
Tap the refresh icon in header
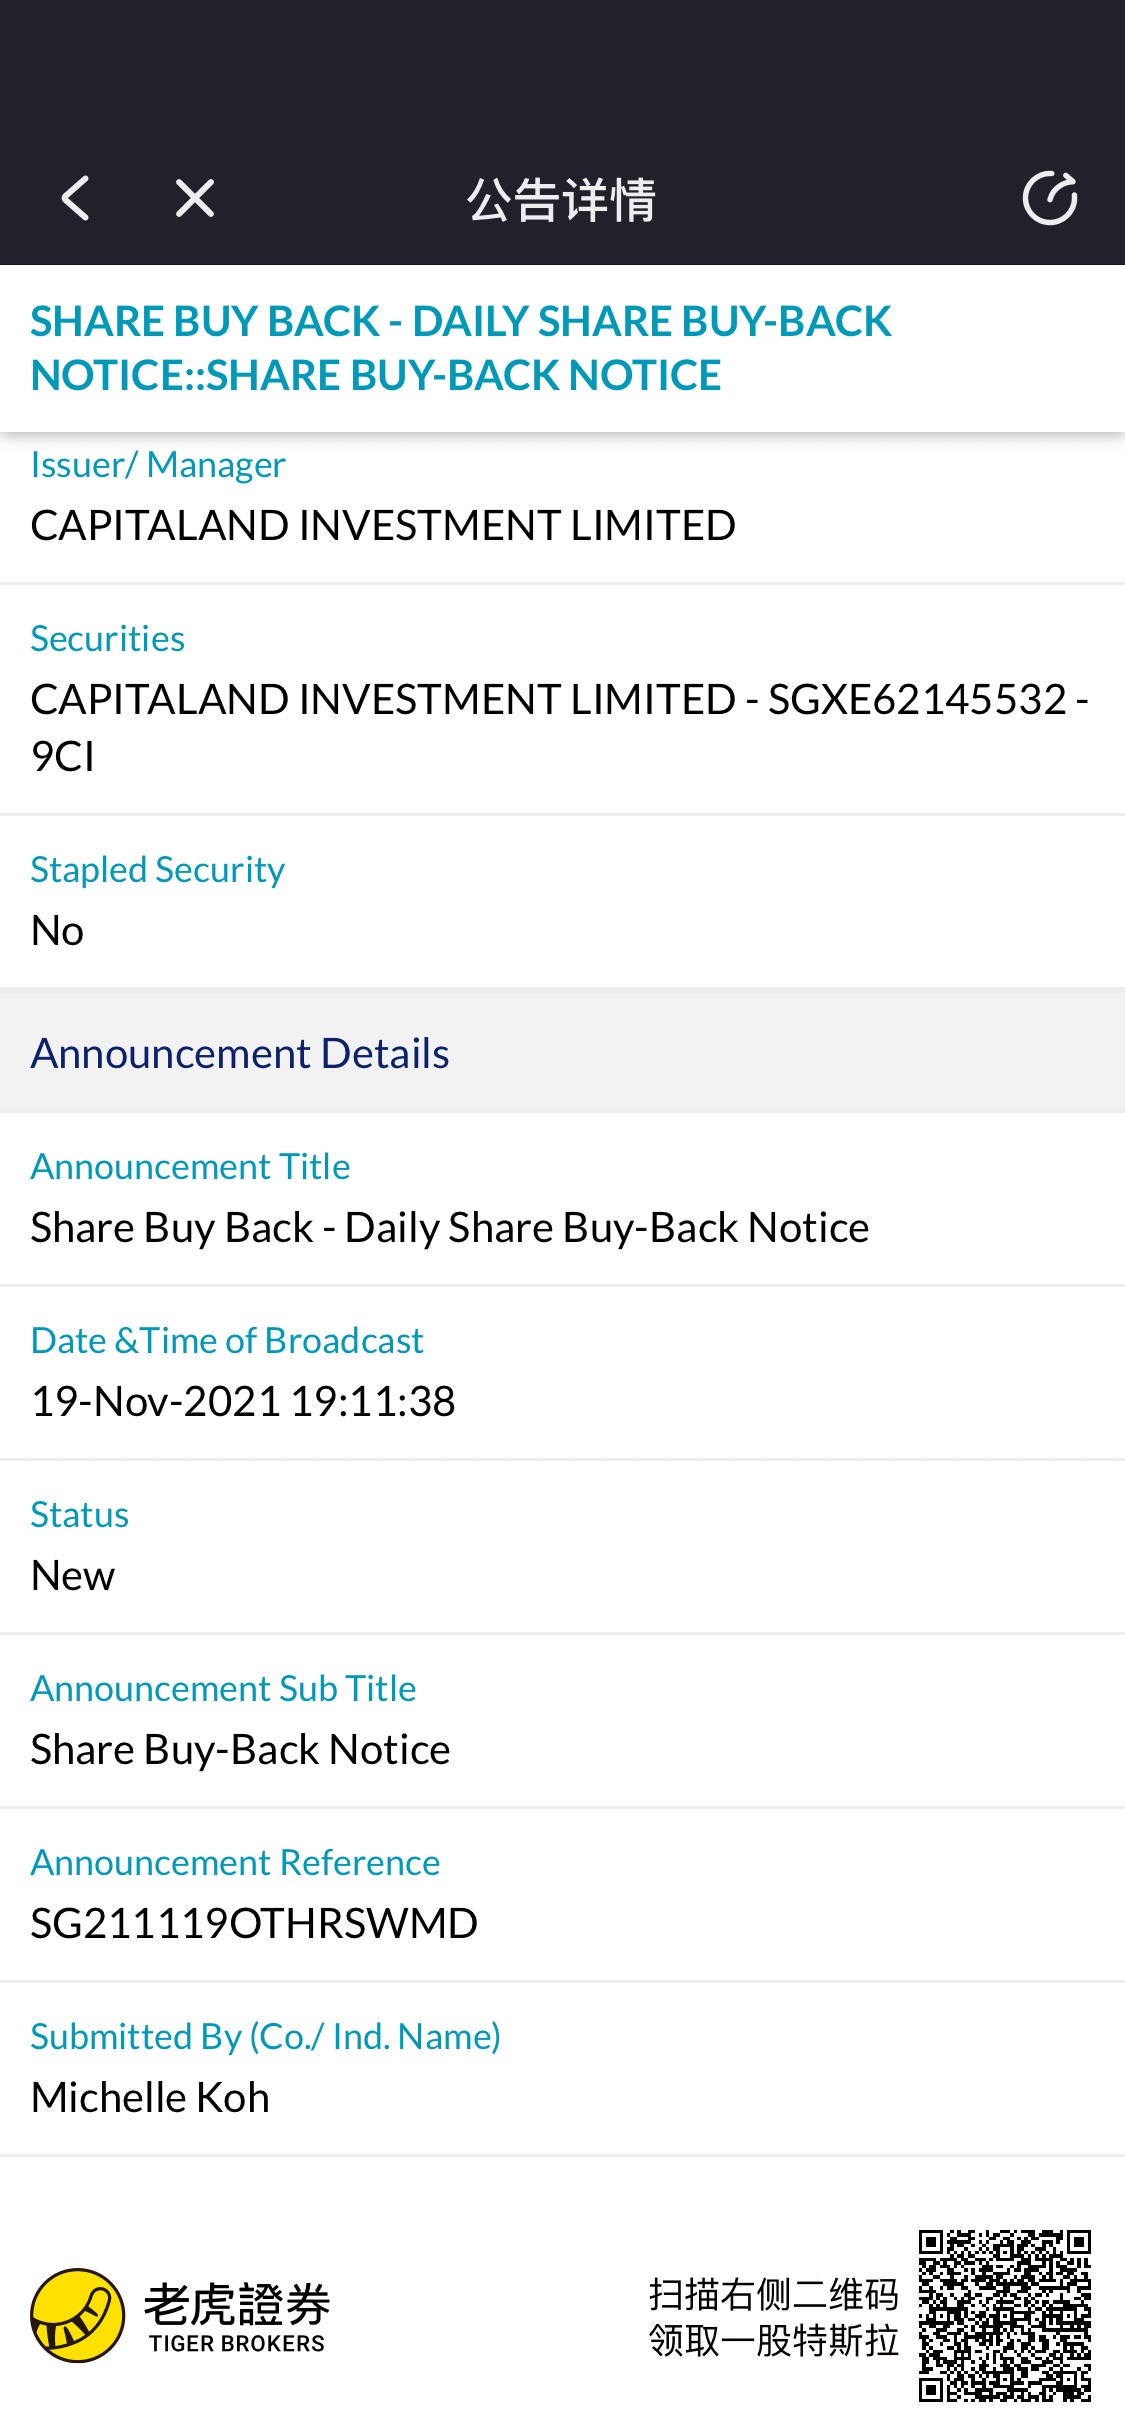[1050, 198]
